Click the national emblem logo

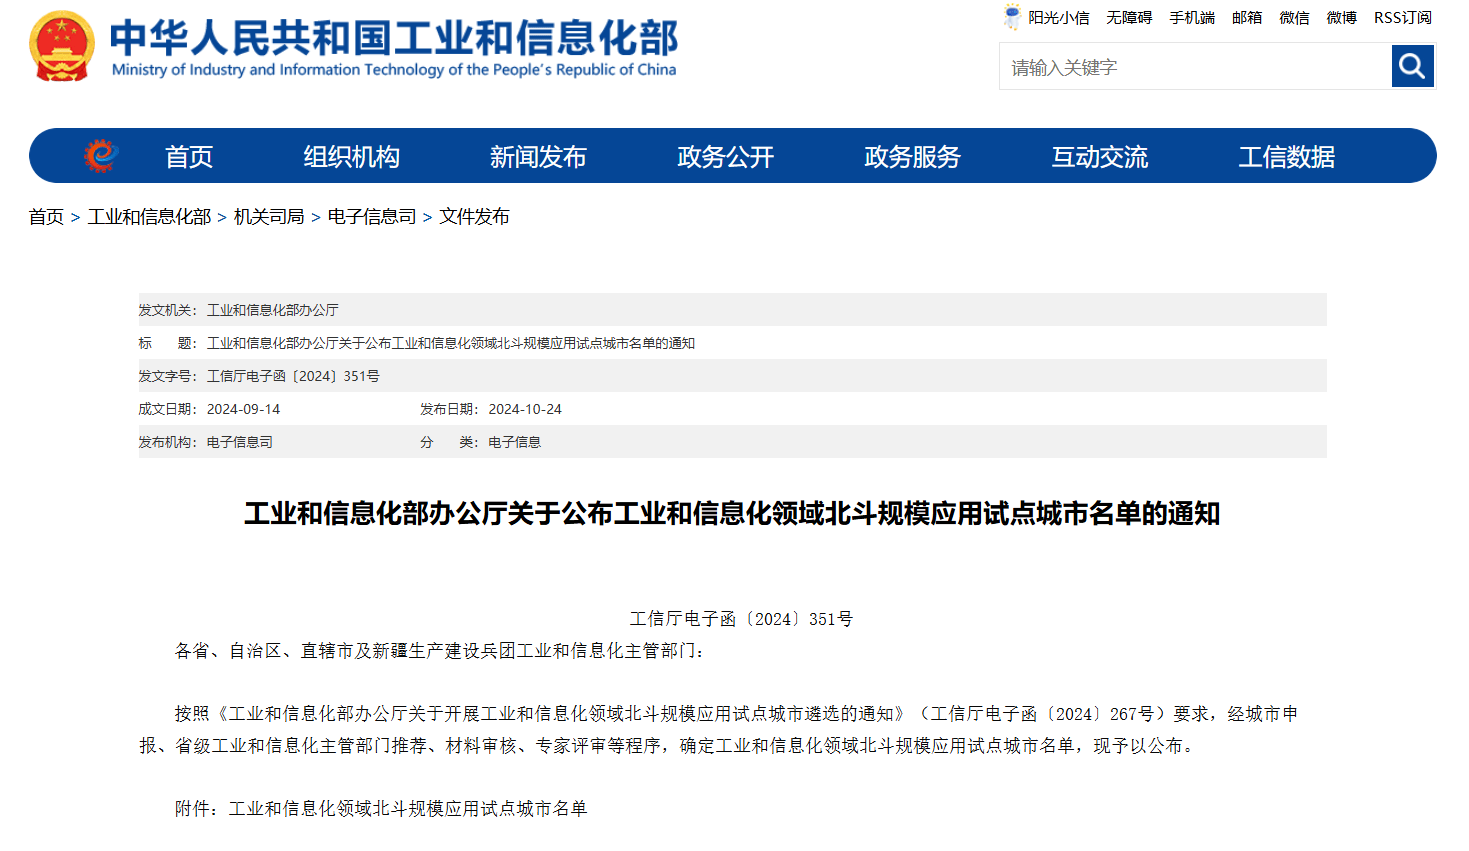coord(62,46)
